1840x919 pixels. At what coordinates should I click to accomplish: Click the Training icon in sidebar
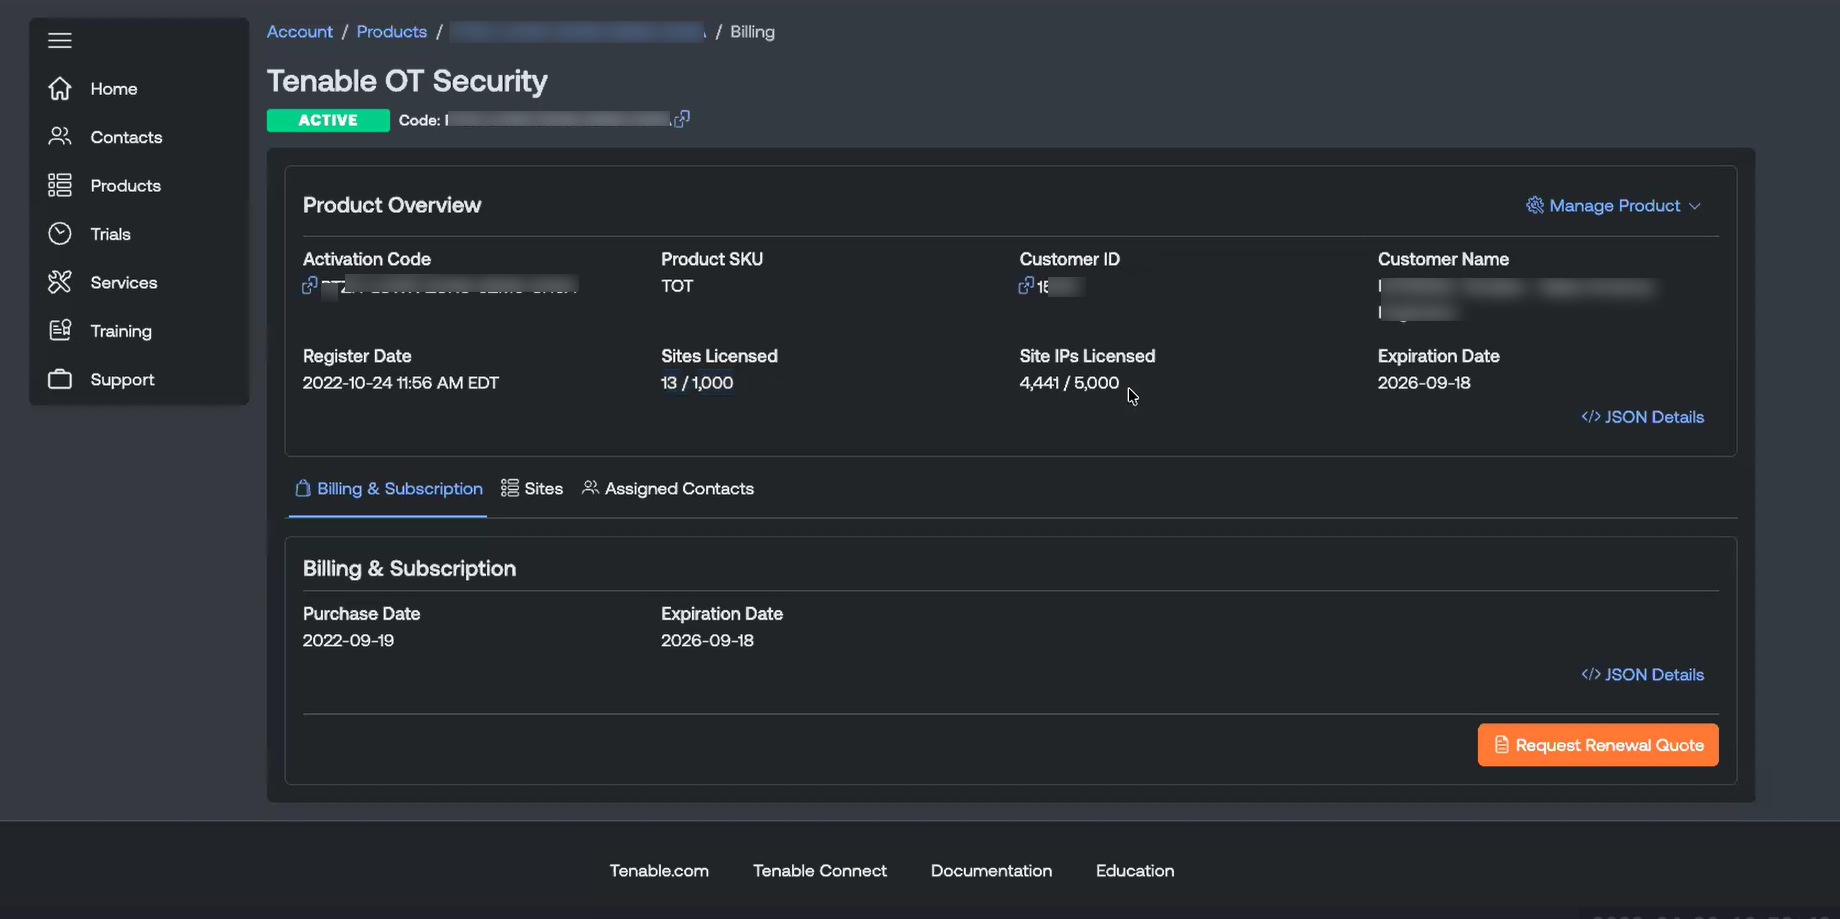point(60,330)
